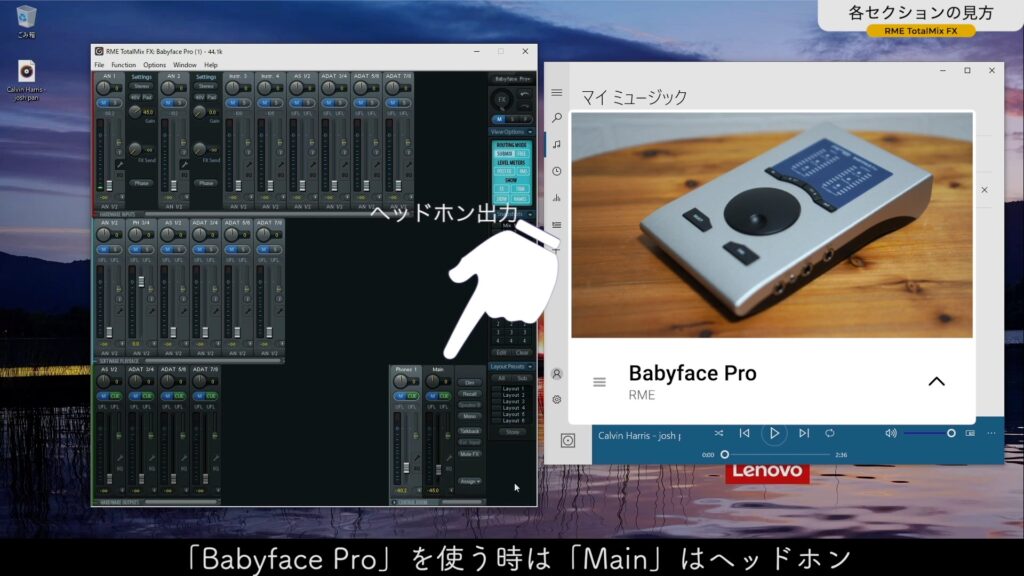Open My Music via the note icon
The height and width of the screenshot is (576, 1024).
click(556, 144)
